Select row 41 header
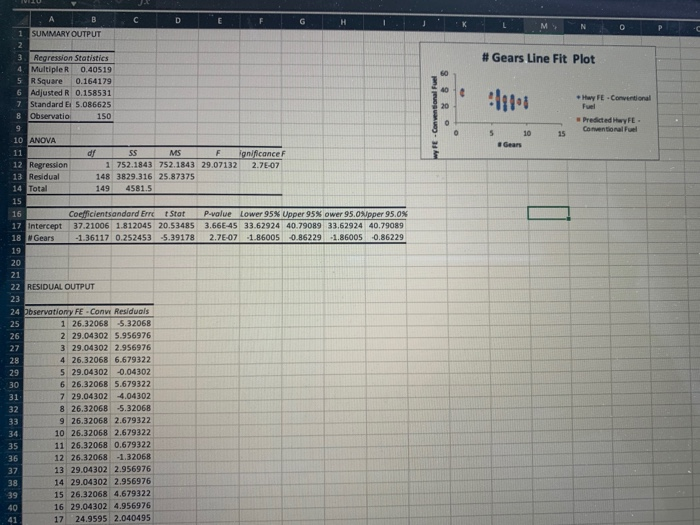The image size is (700, 525). pyautogui.click(x=13, y=520)
